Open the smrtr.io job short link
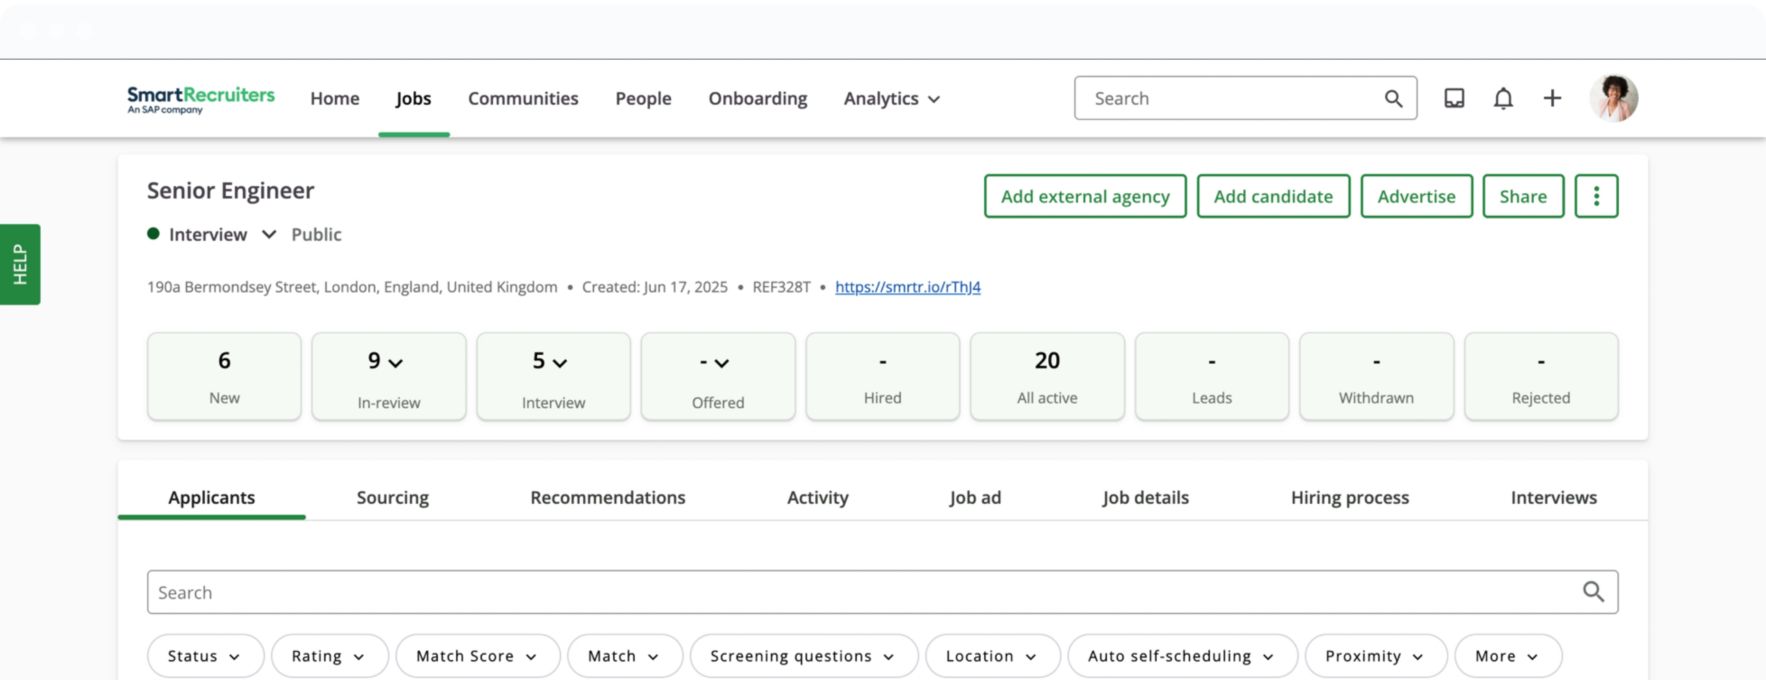The image size is (1766, 680). (x=907, y=287)
